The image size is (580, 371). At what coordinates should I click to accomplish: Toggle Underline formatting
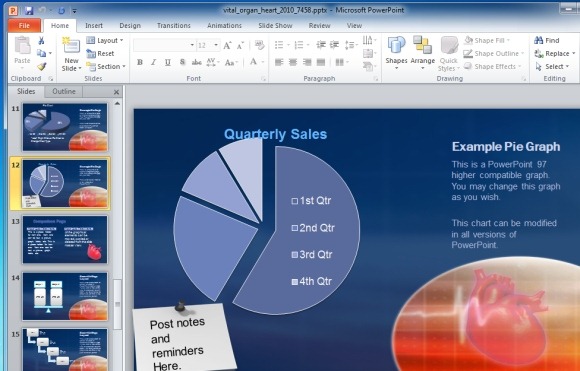[168, 62]
